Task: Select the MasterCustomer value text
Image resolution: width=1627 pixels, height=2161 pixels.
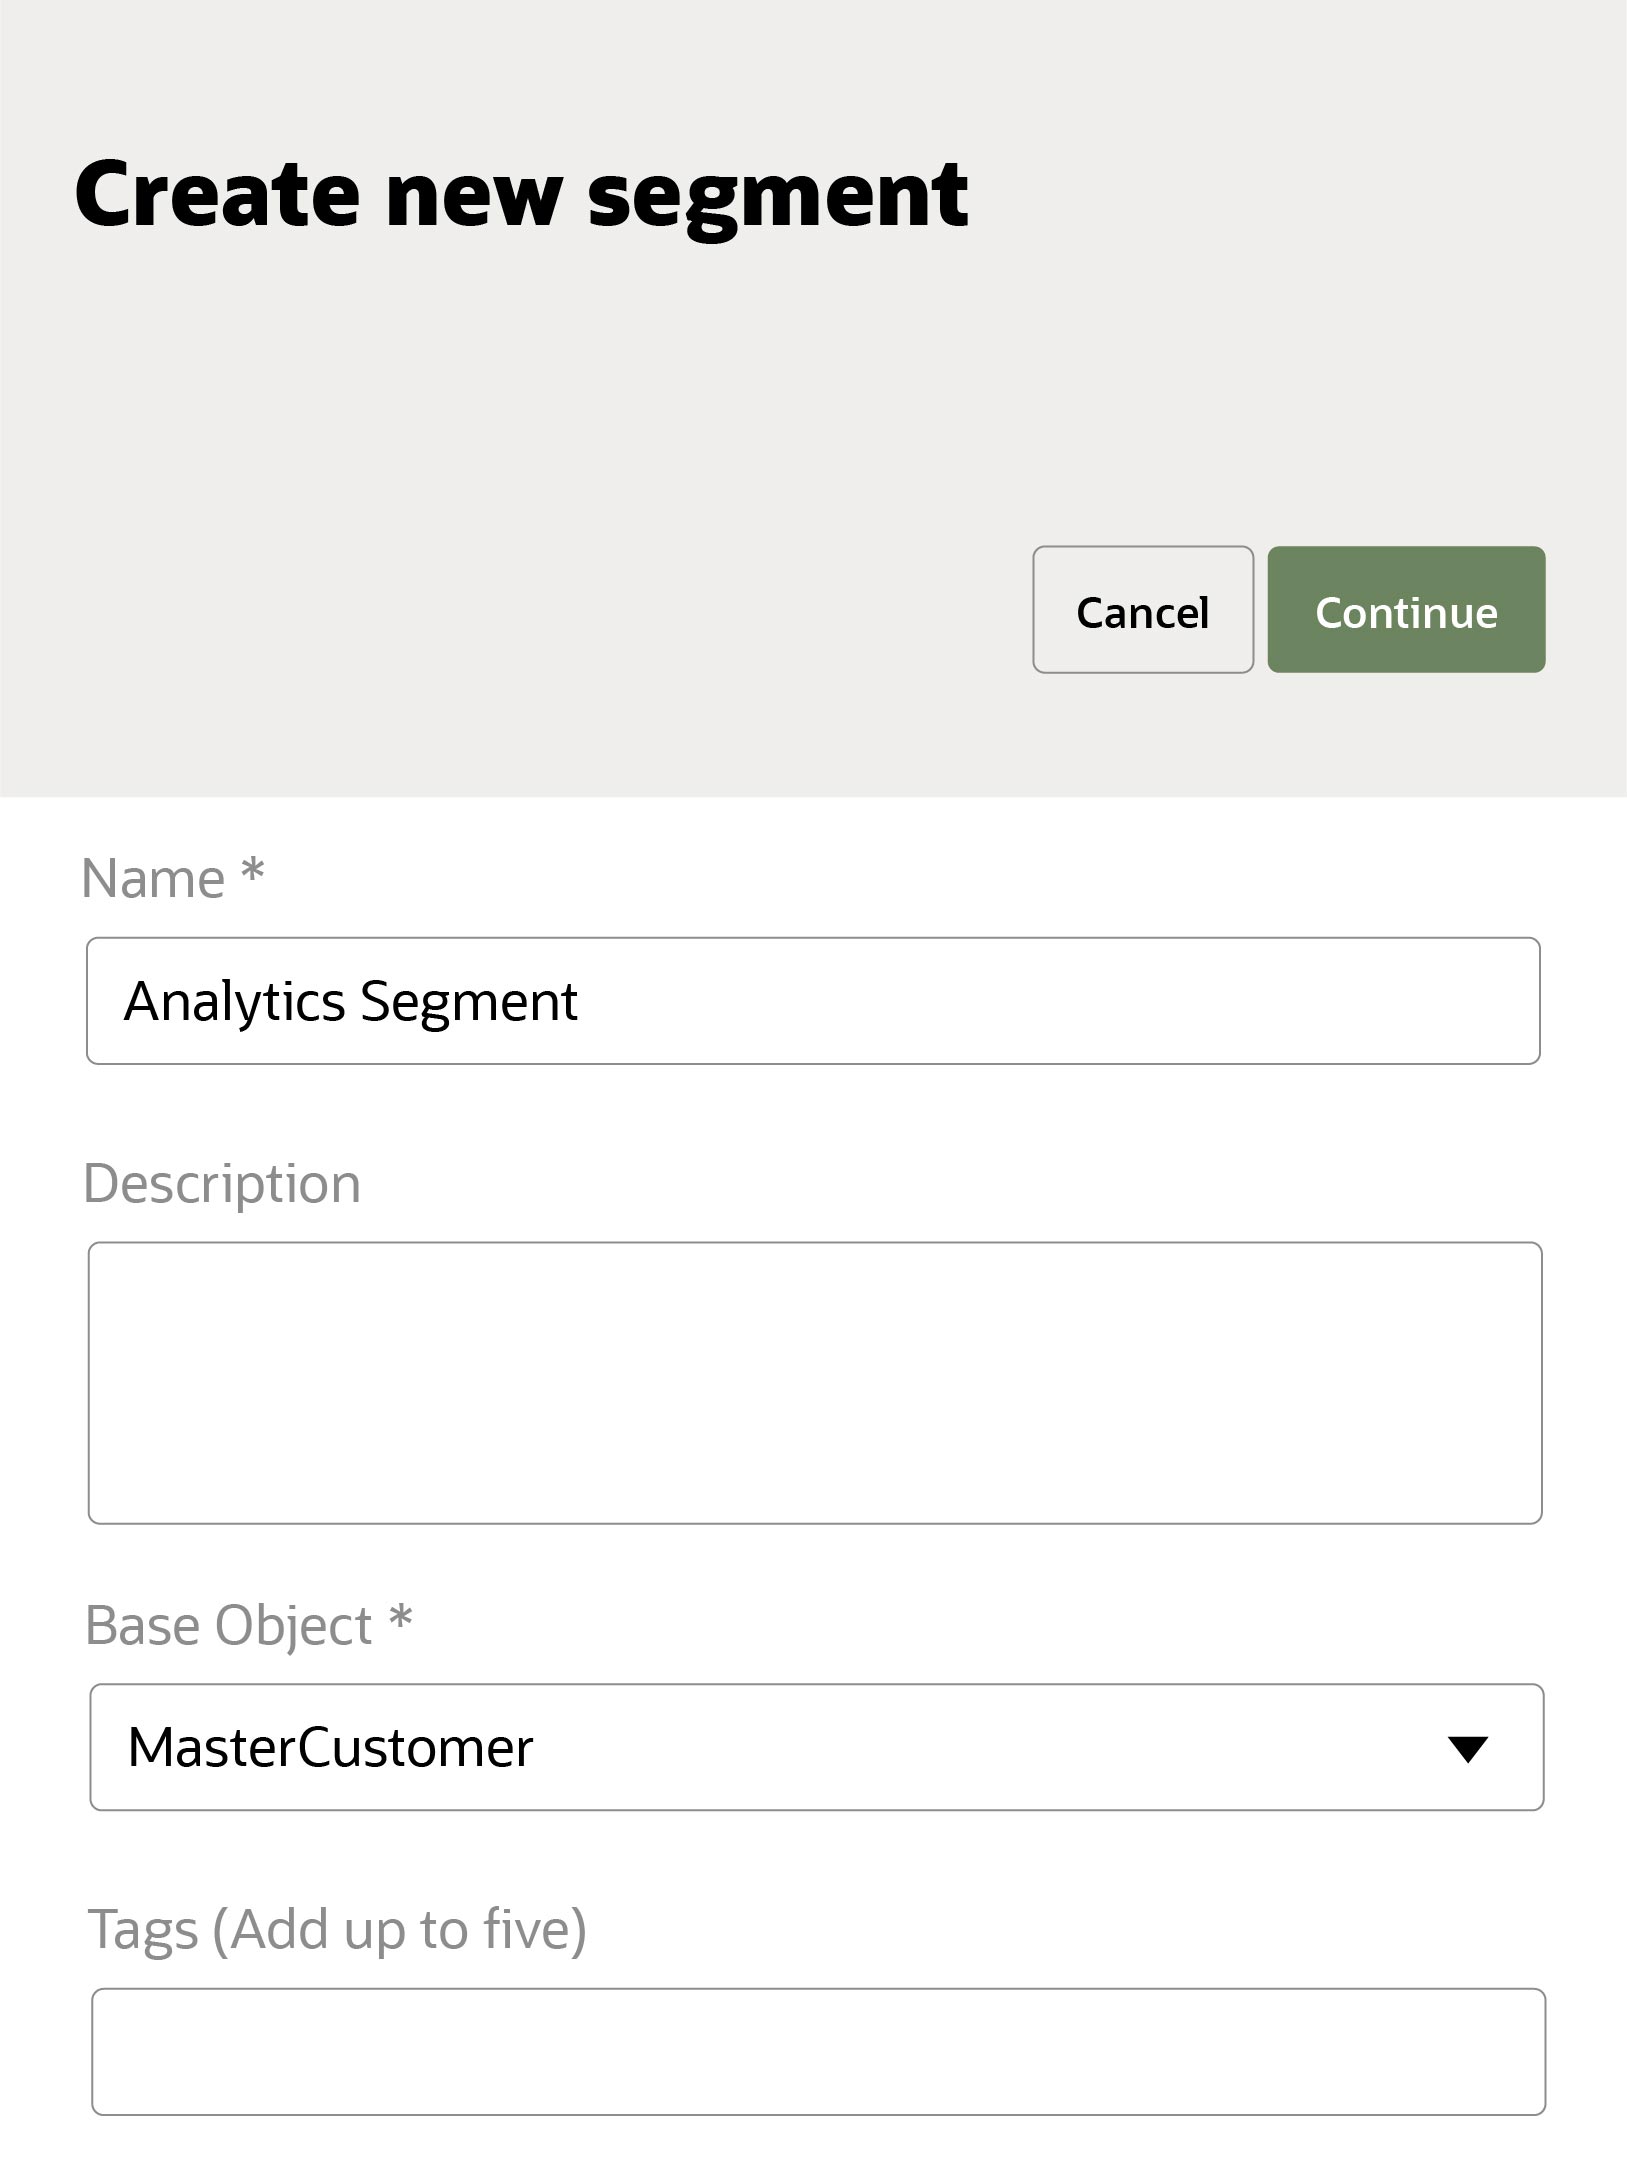Action: click(330, 1748)
